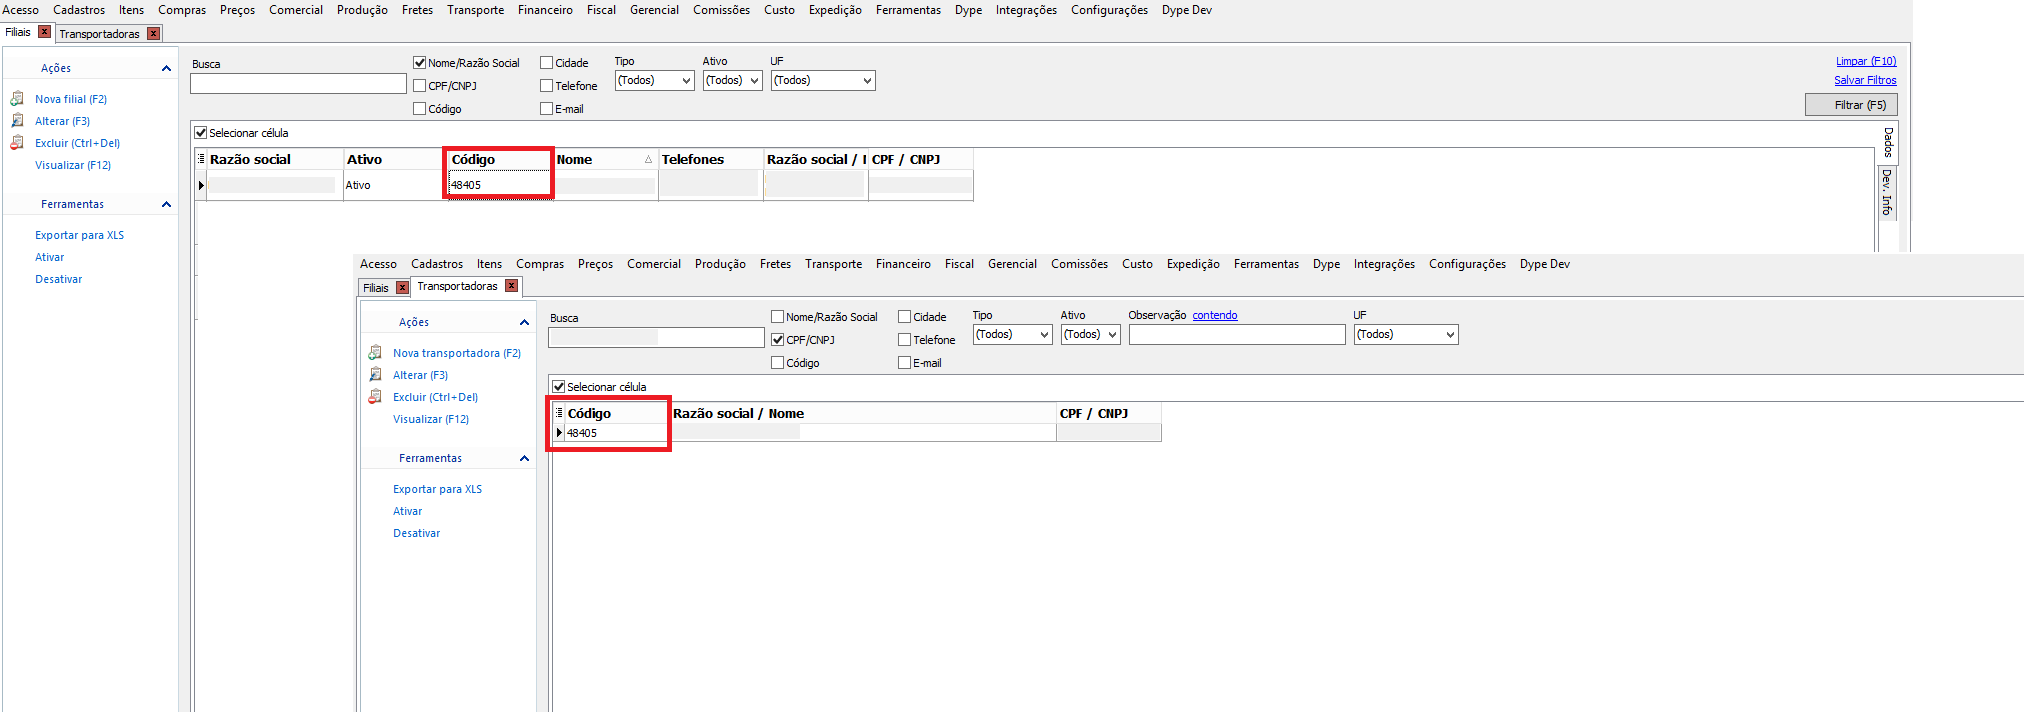
Task: Click Exportar para XLS in back window
Action: tap(80, 235)
